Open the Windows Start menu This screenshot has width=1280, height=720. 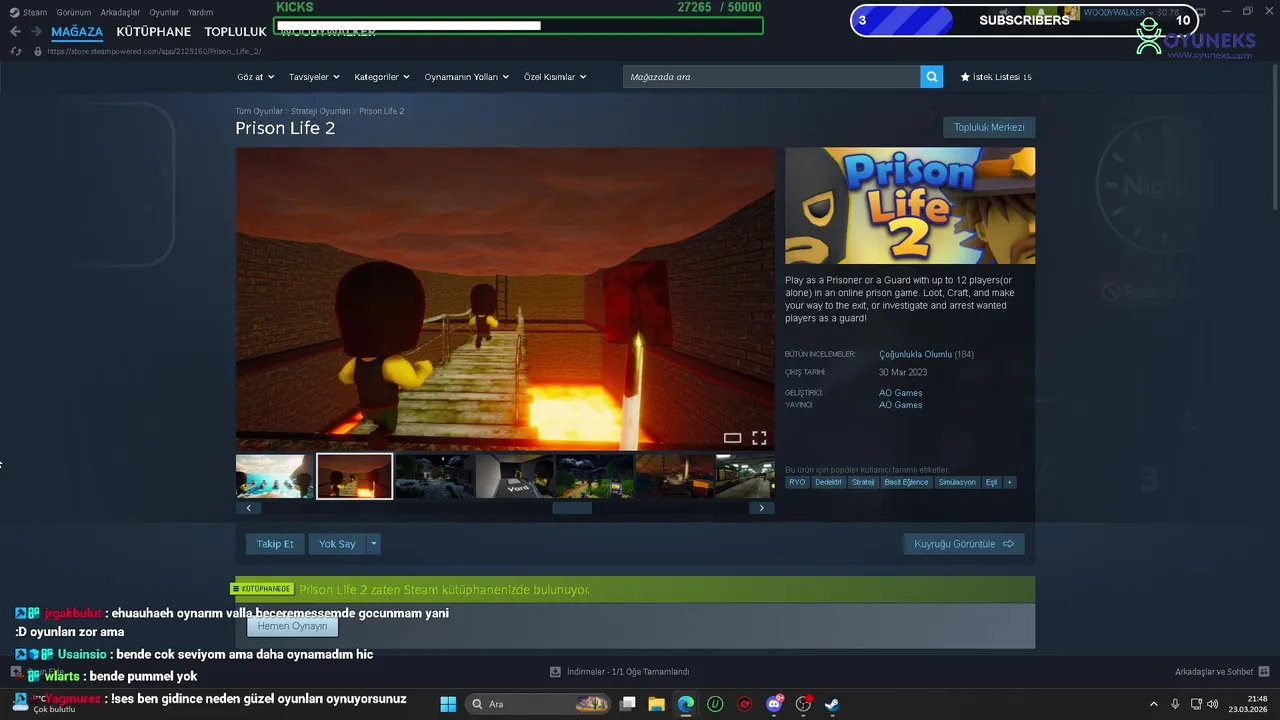pyautogui.click(x=448, y=704)
